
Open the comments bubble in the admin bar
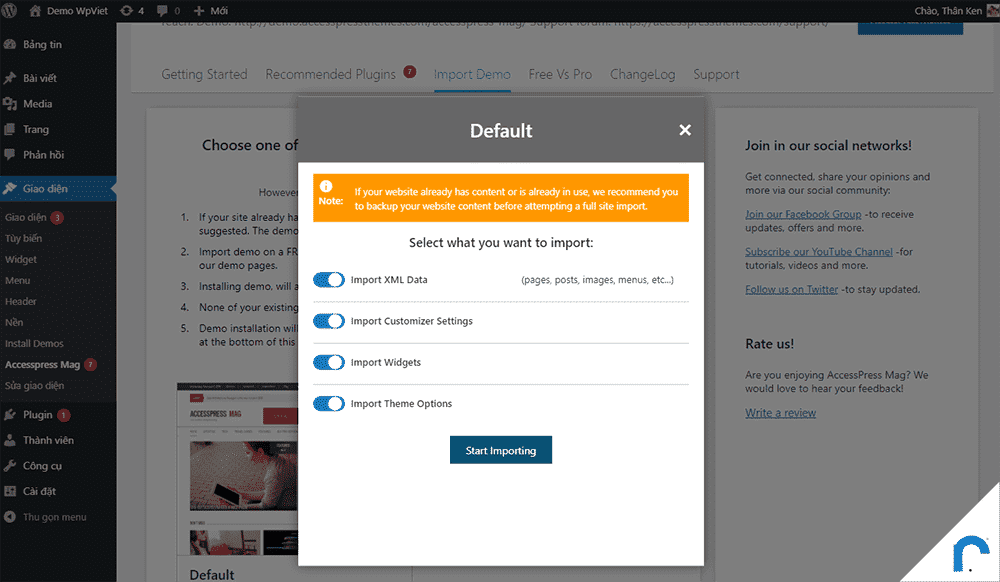[x=168, y=10]
